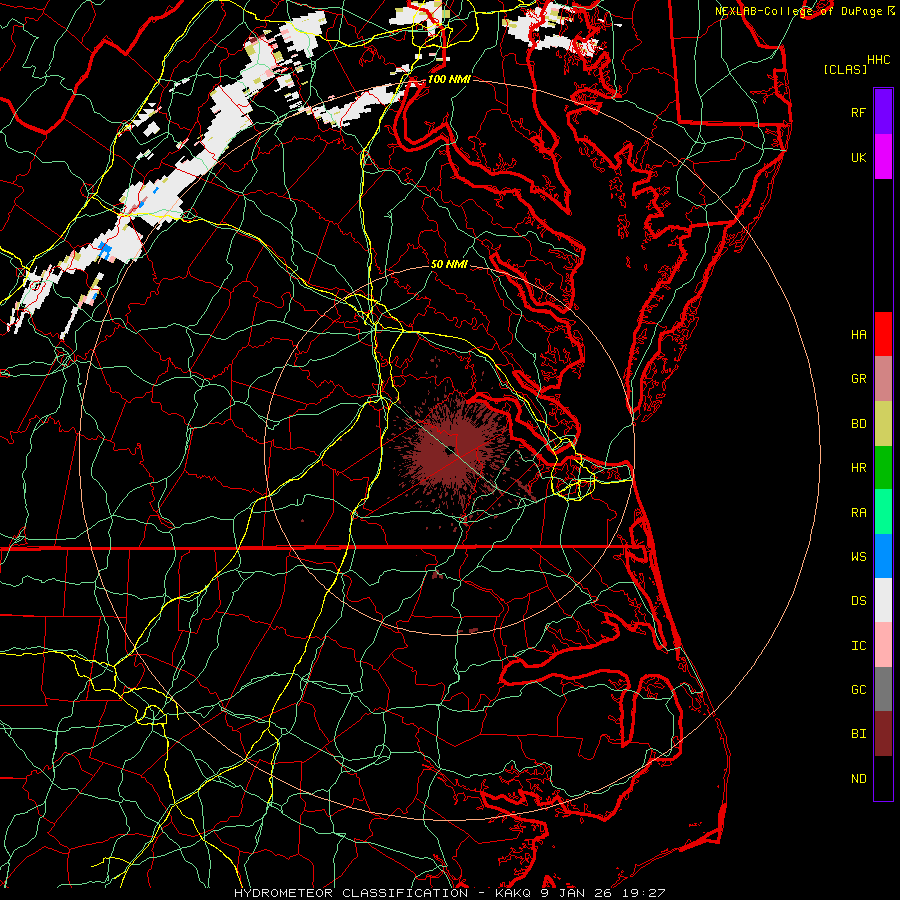The image size is (900, 900).
Task: Click the 'WS' legend label text
Action: tap(858, 557)
